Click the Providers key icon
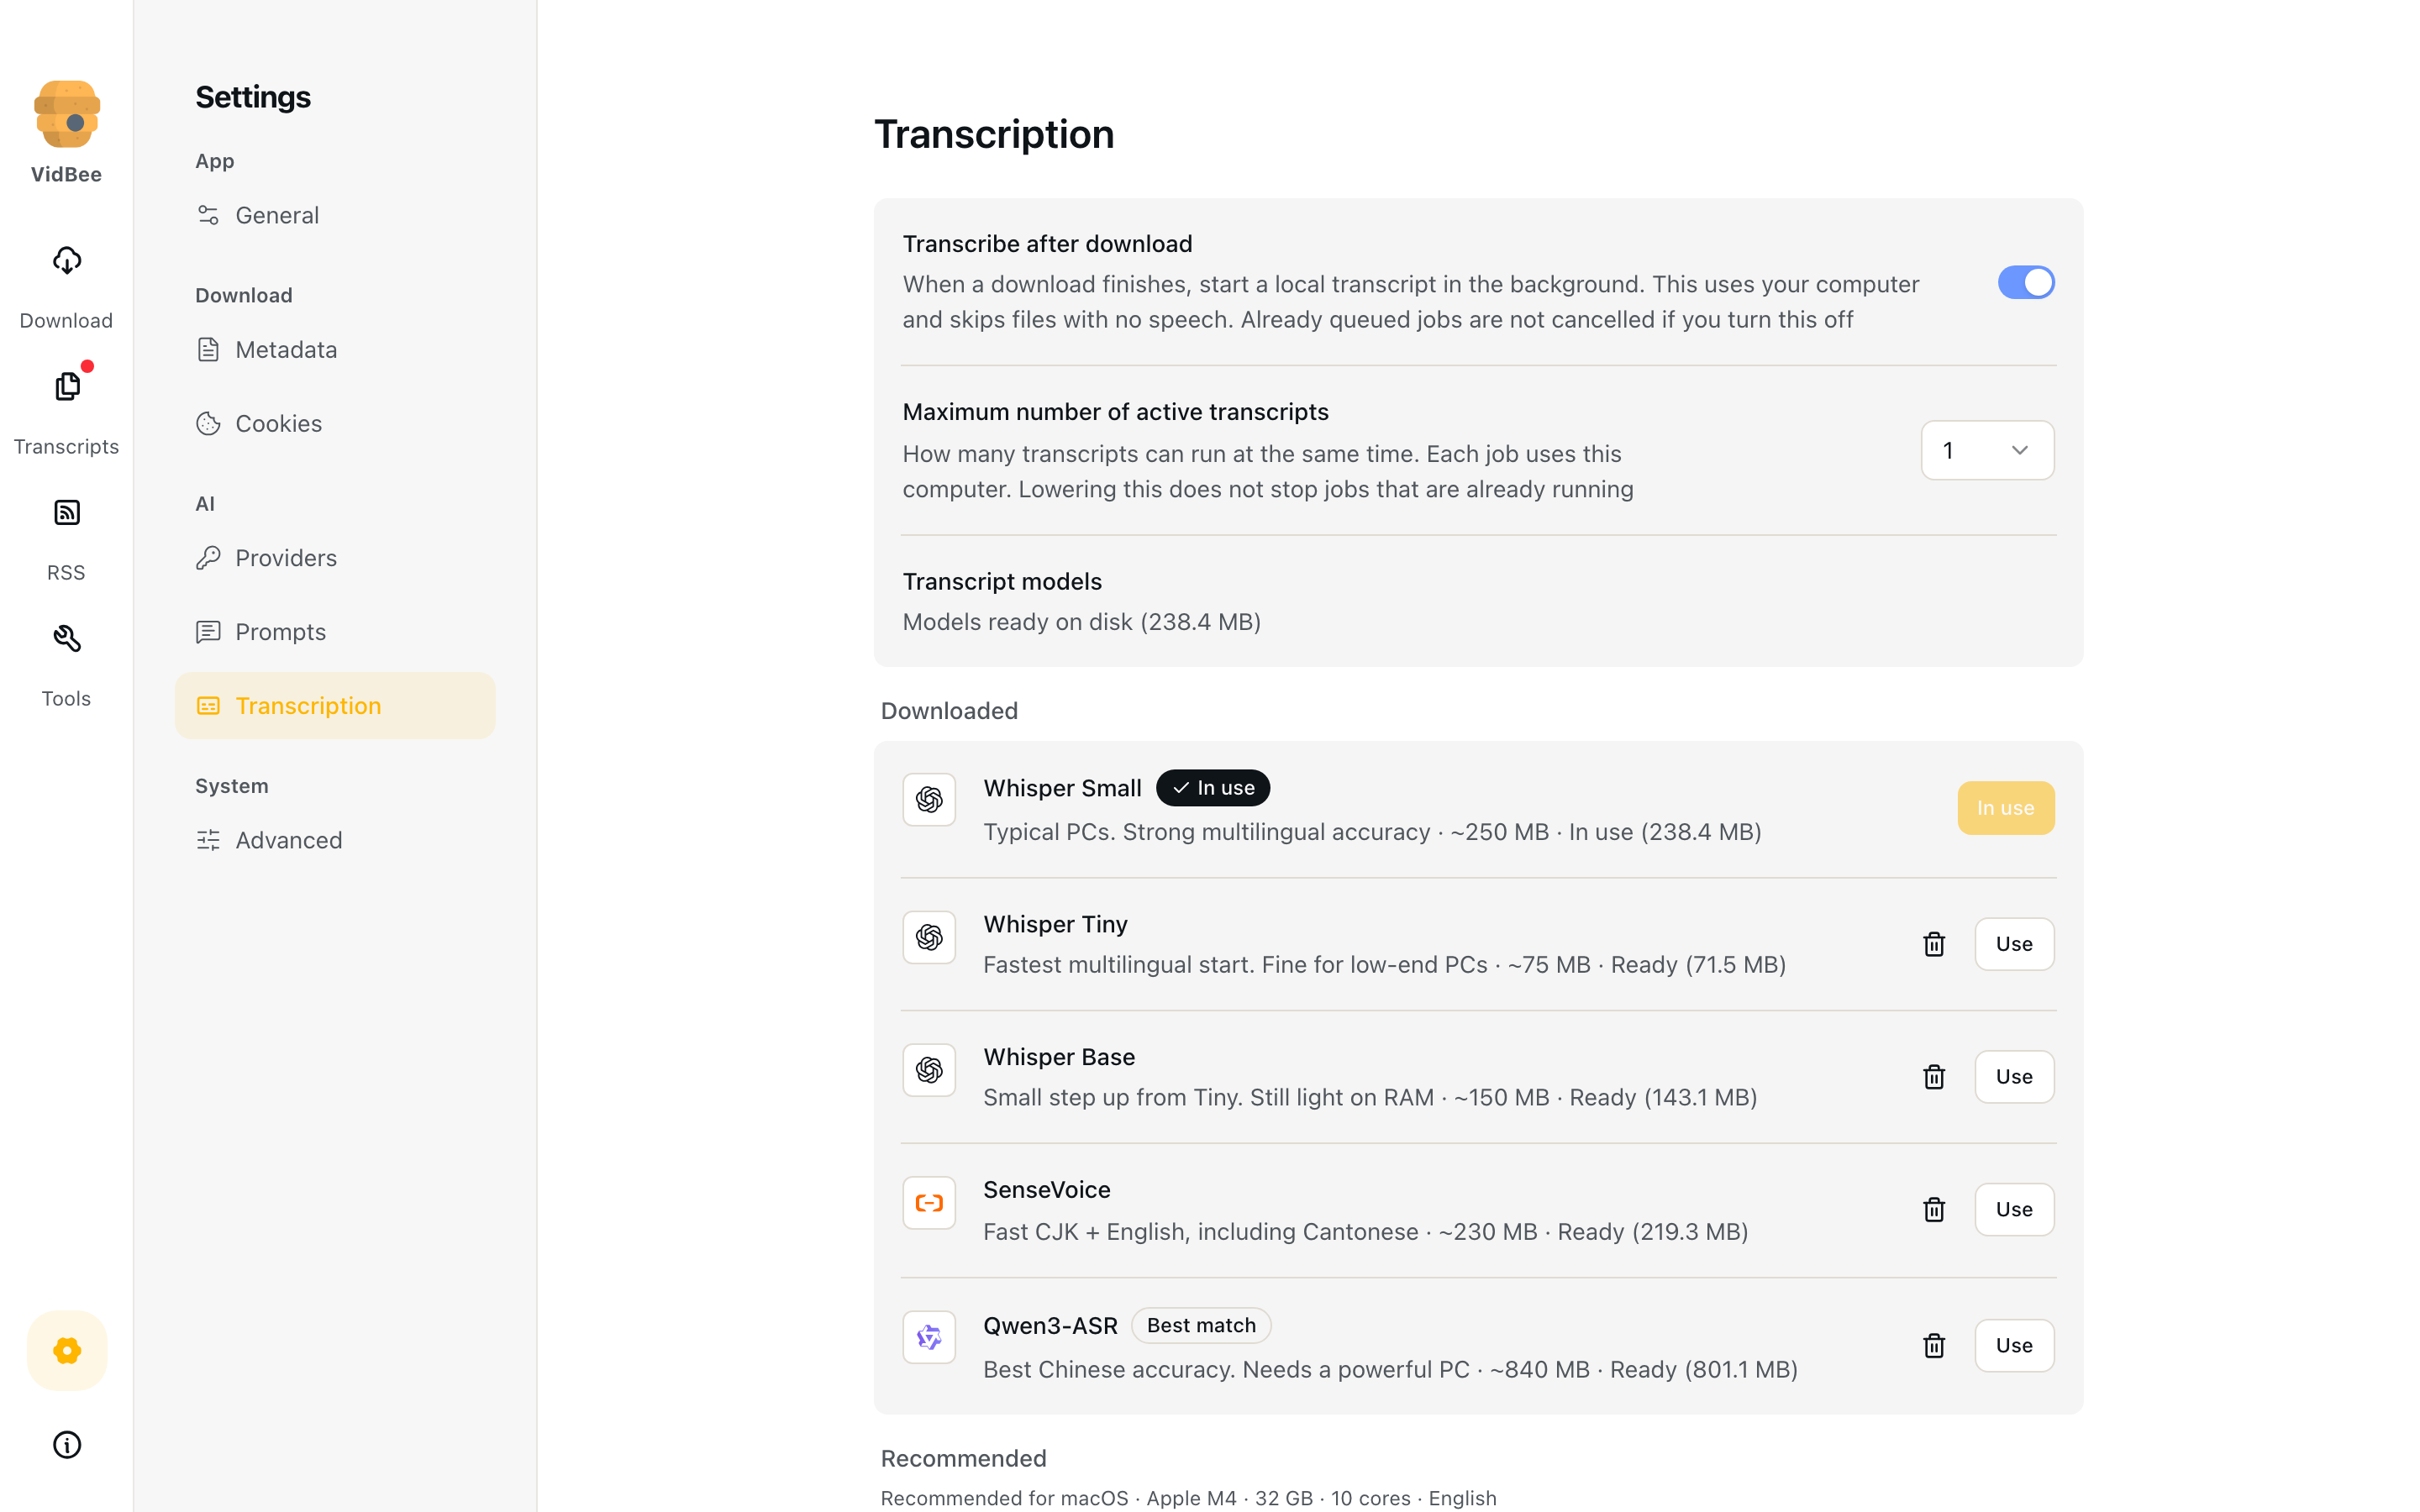Screen dimensions: 2420x1512 [208, 558]
